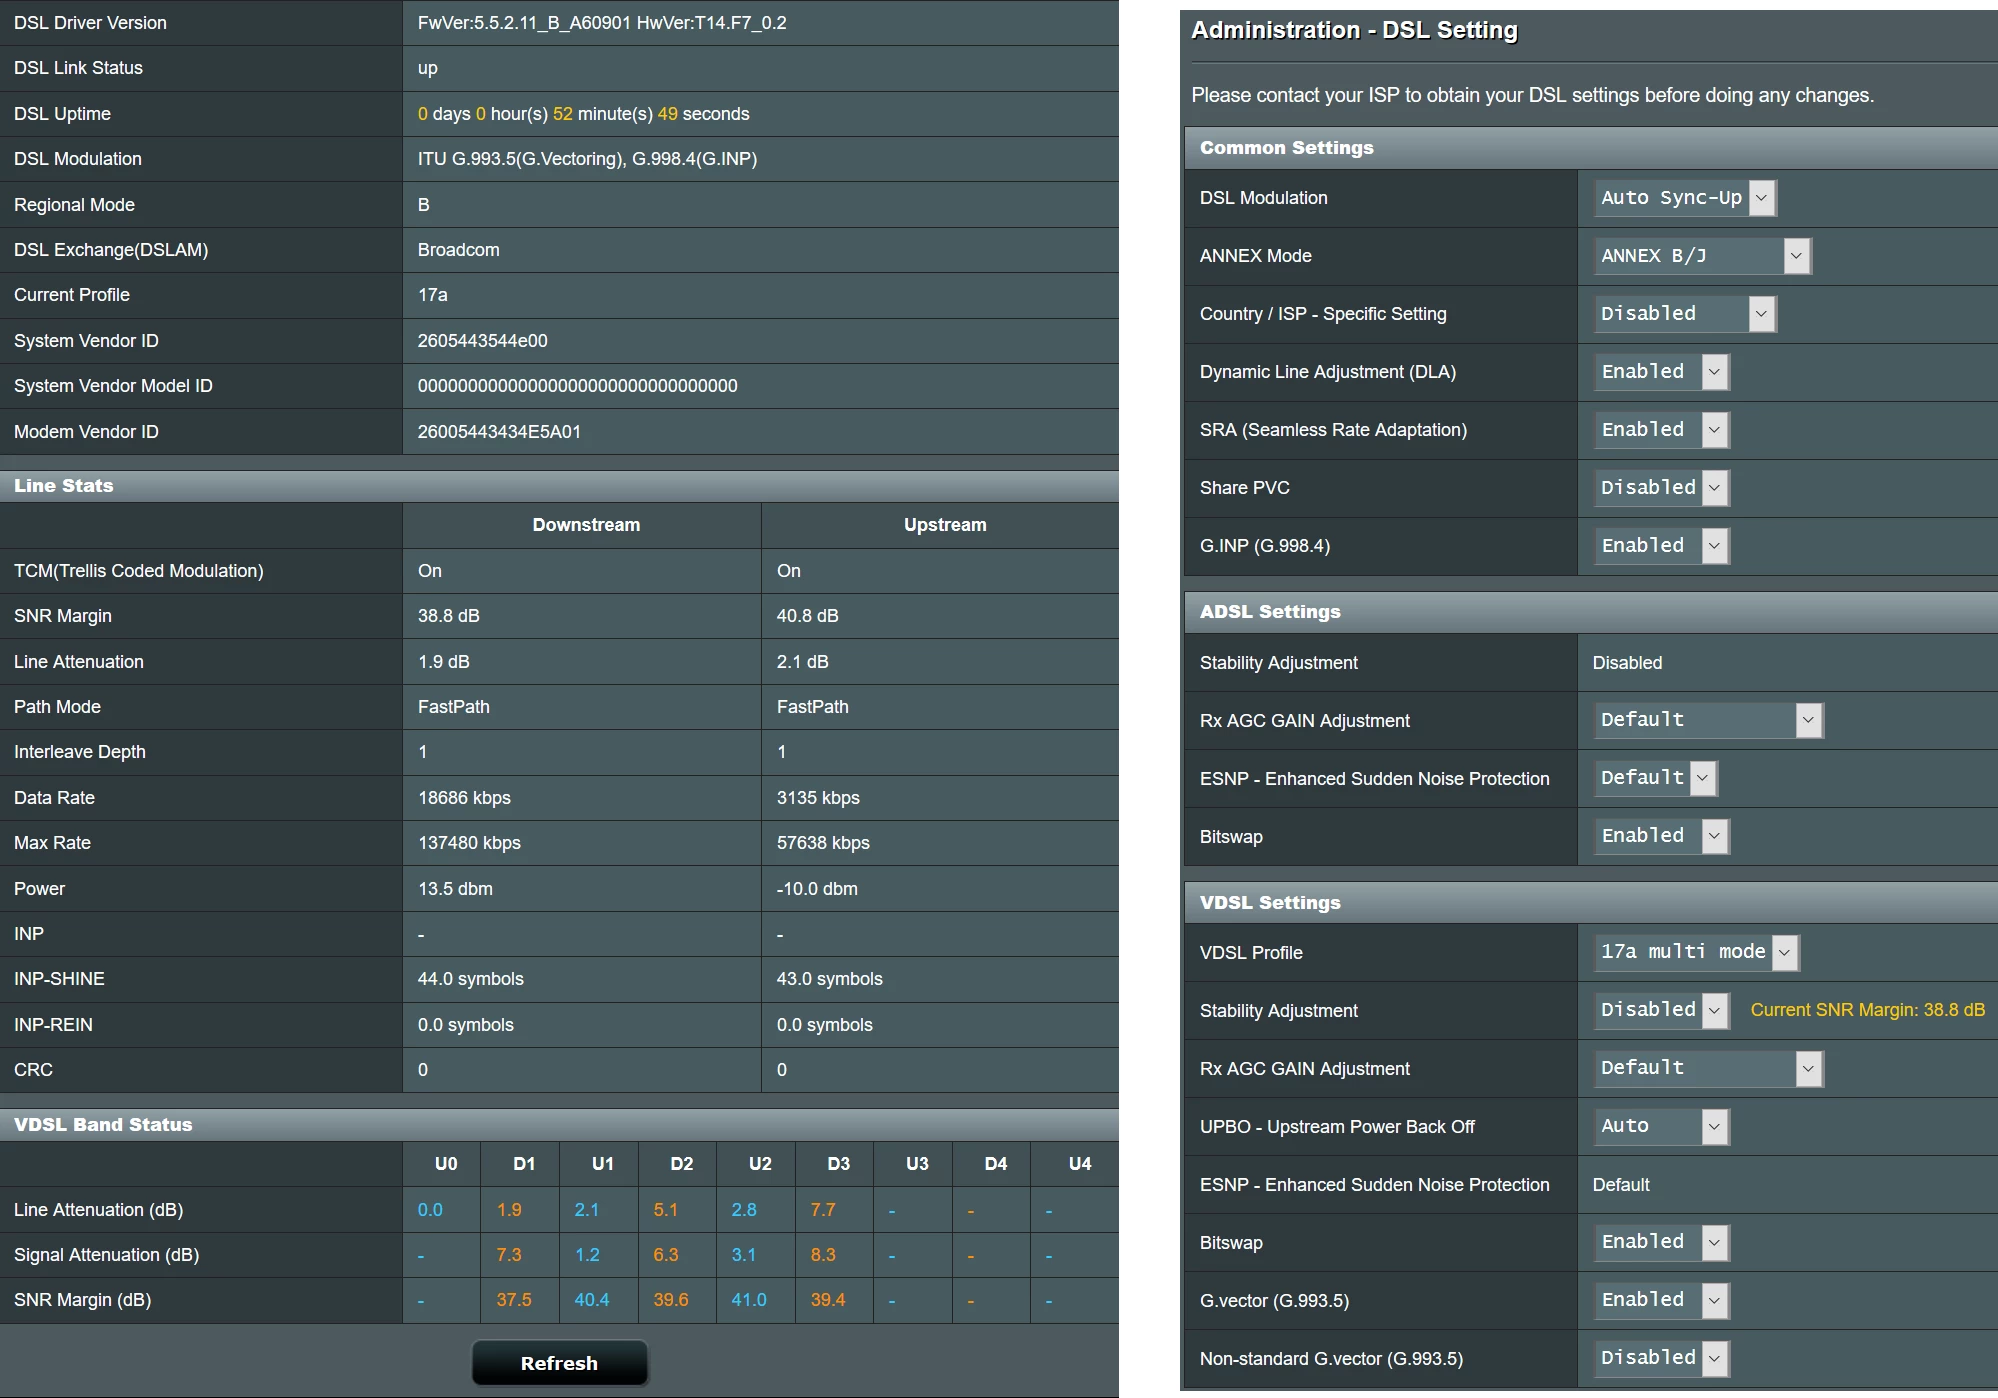
Task: Click the Line Stats section header
Action: (x=64, y=486)
